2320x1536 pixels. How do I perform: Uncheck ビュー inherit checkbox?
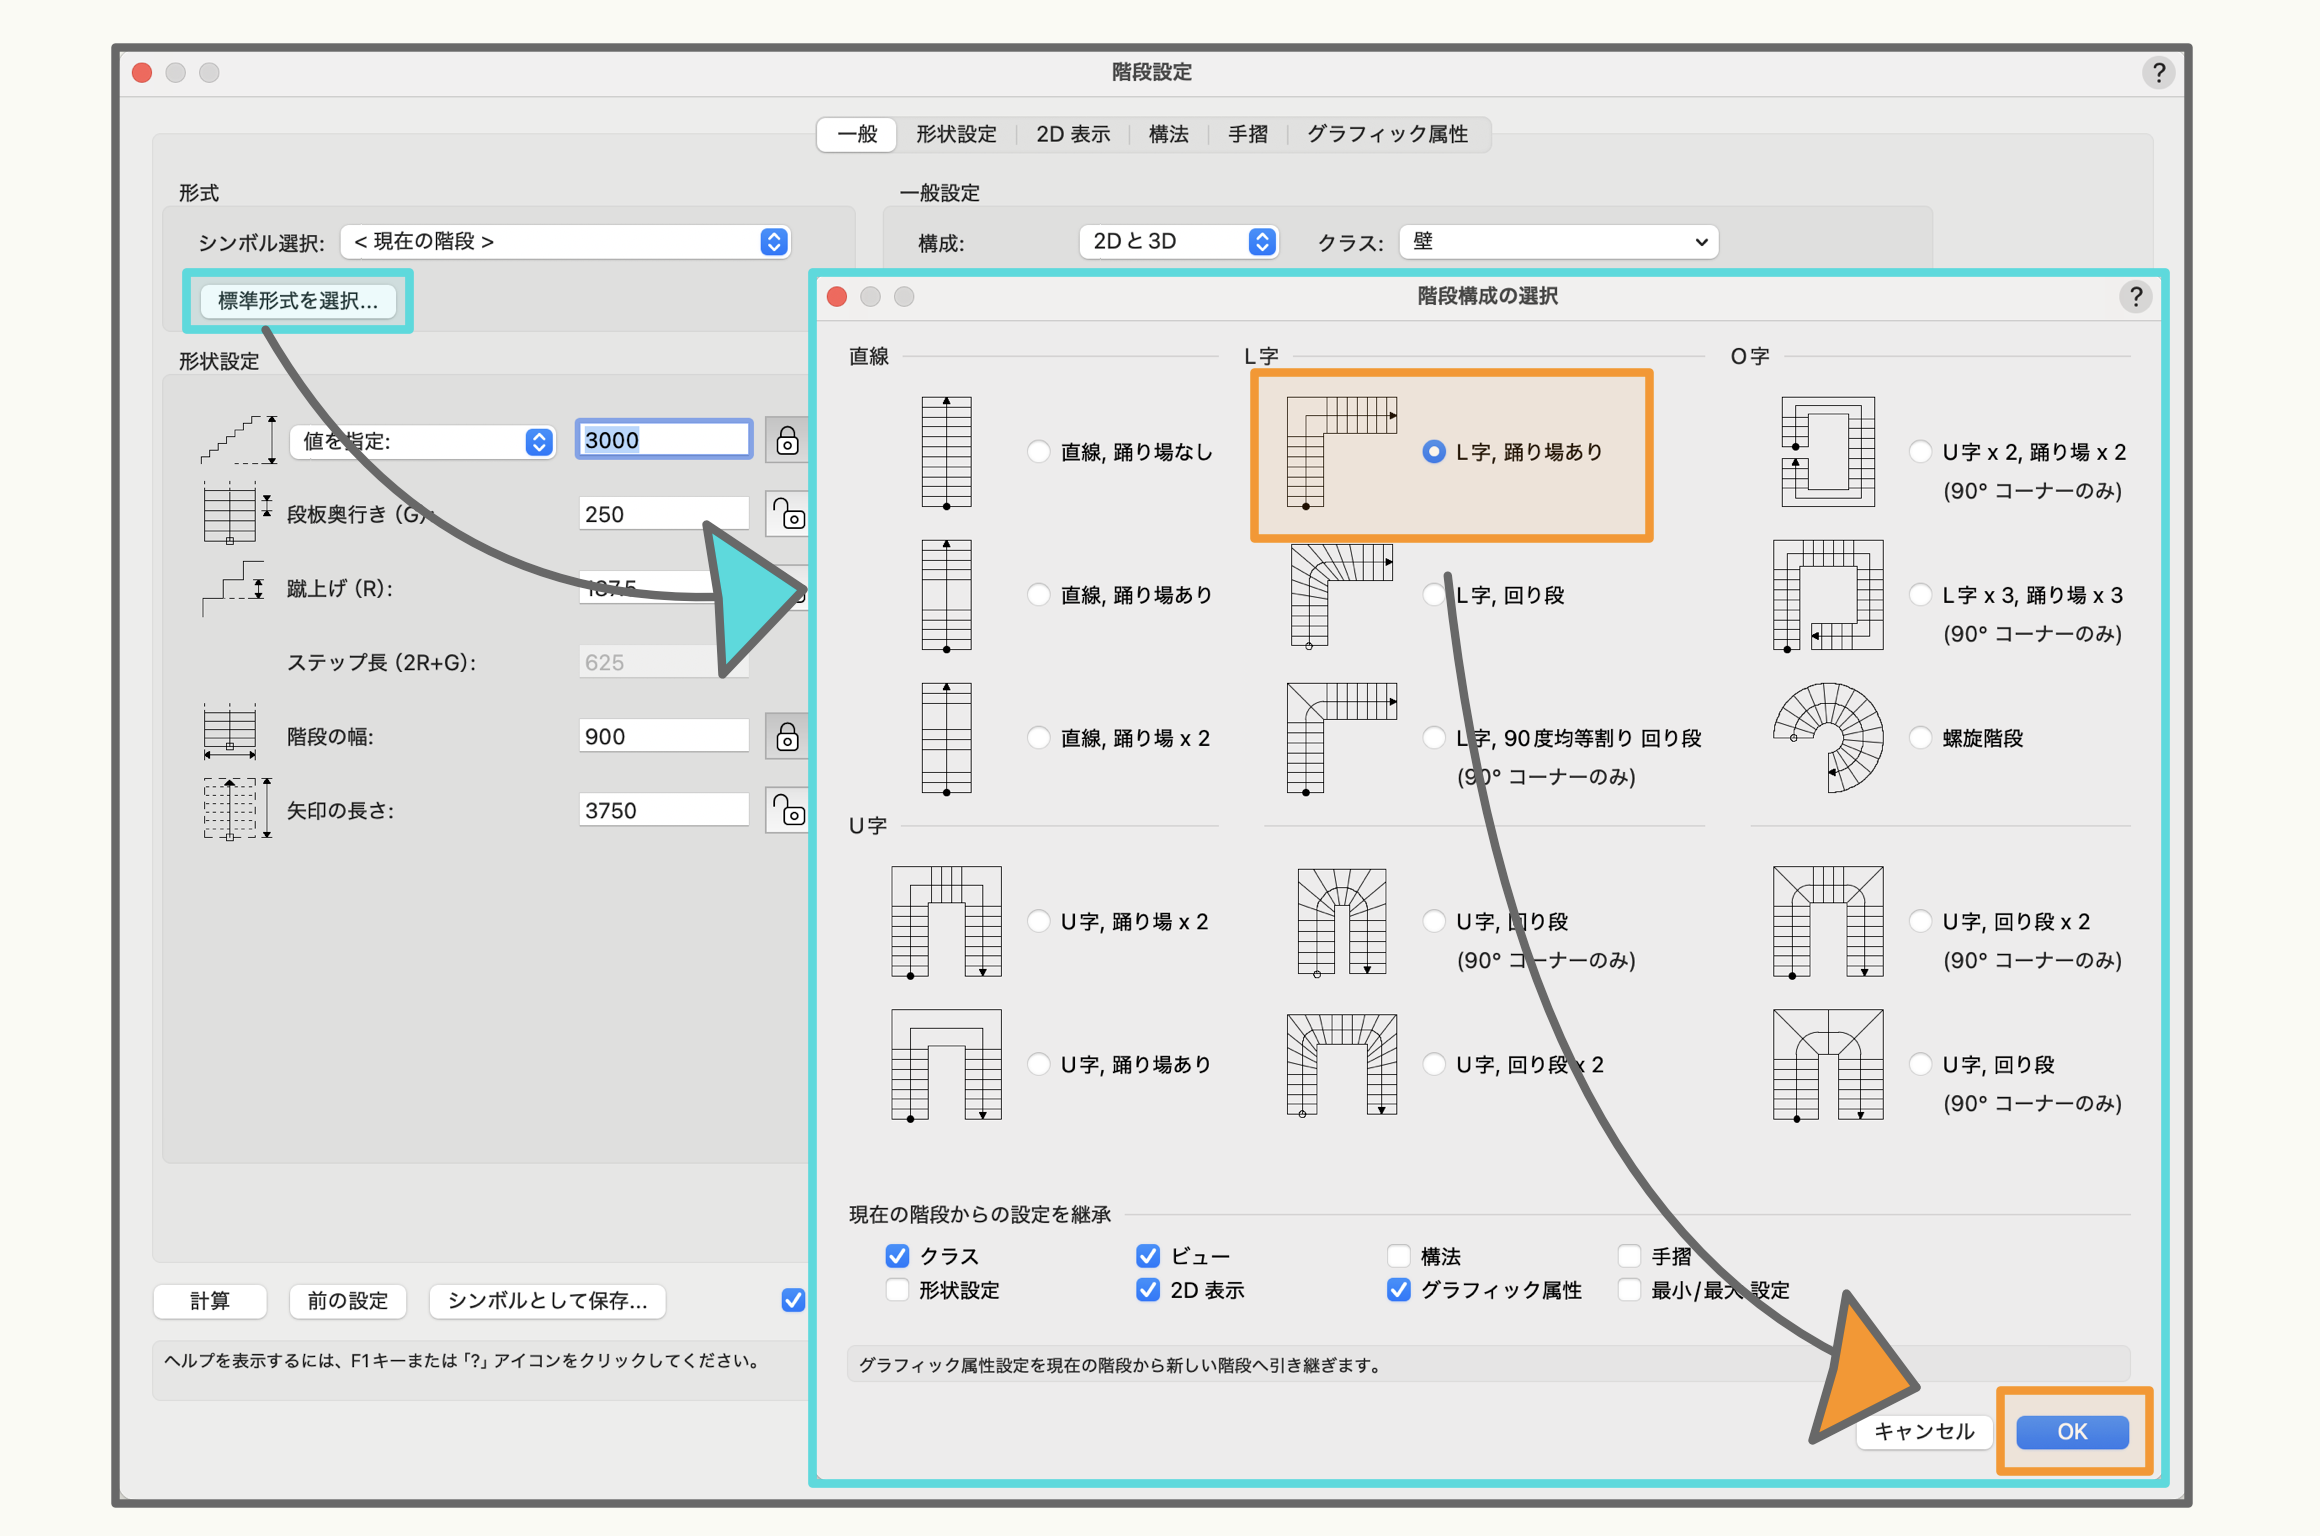[x=1148, y=1256]
